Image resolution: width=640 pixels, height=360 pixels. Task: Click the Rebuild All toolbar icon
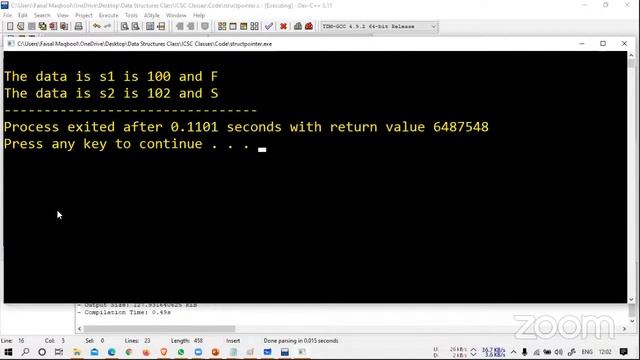254,26
